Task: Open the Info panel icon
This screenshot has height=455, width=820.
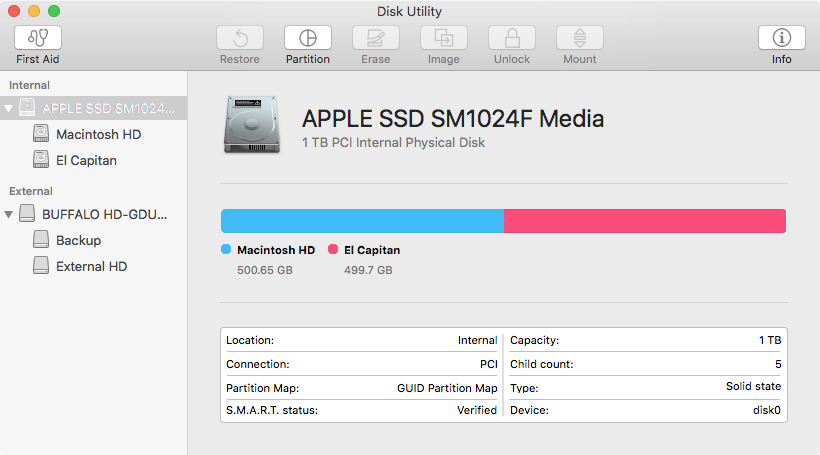Action: pos(782,38)
